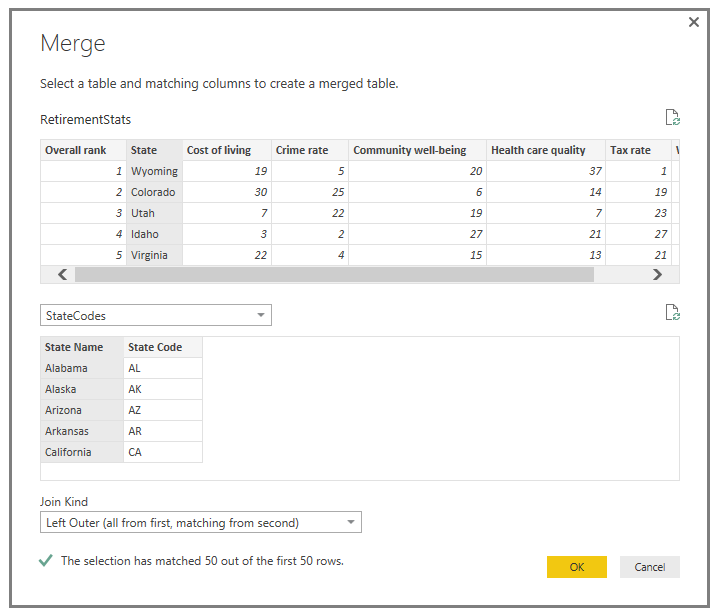Refresh the RetirementStats table preview icon
715x616 pixels.
point(673,118)
